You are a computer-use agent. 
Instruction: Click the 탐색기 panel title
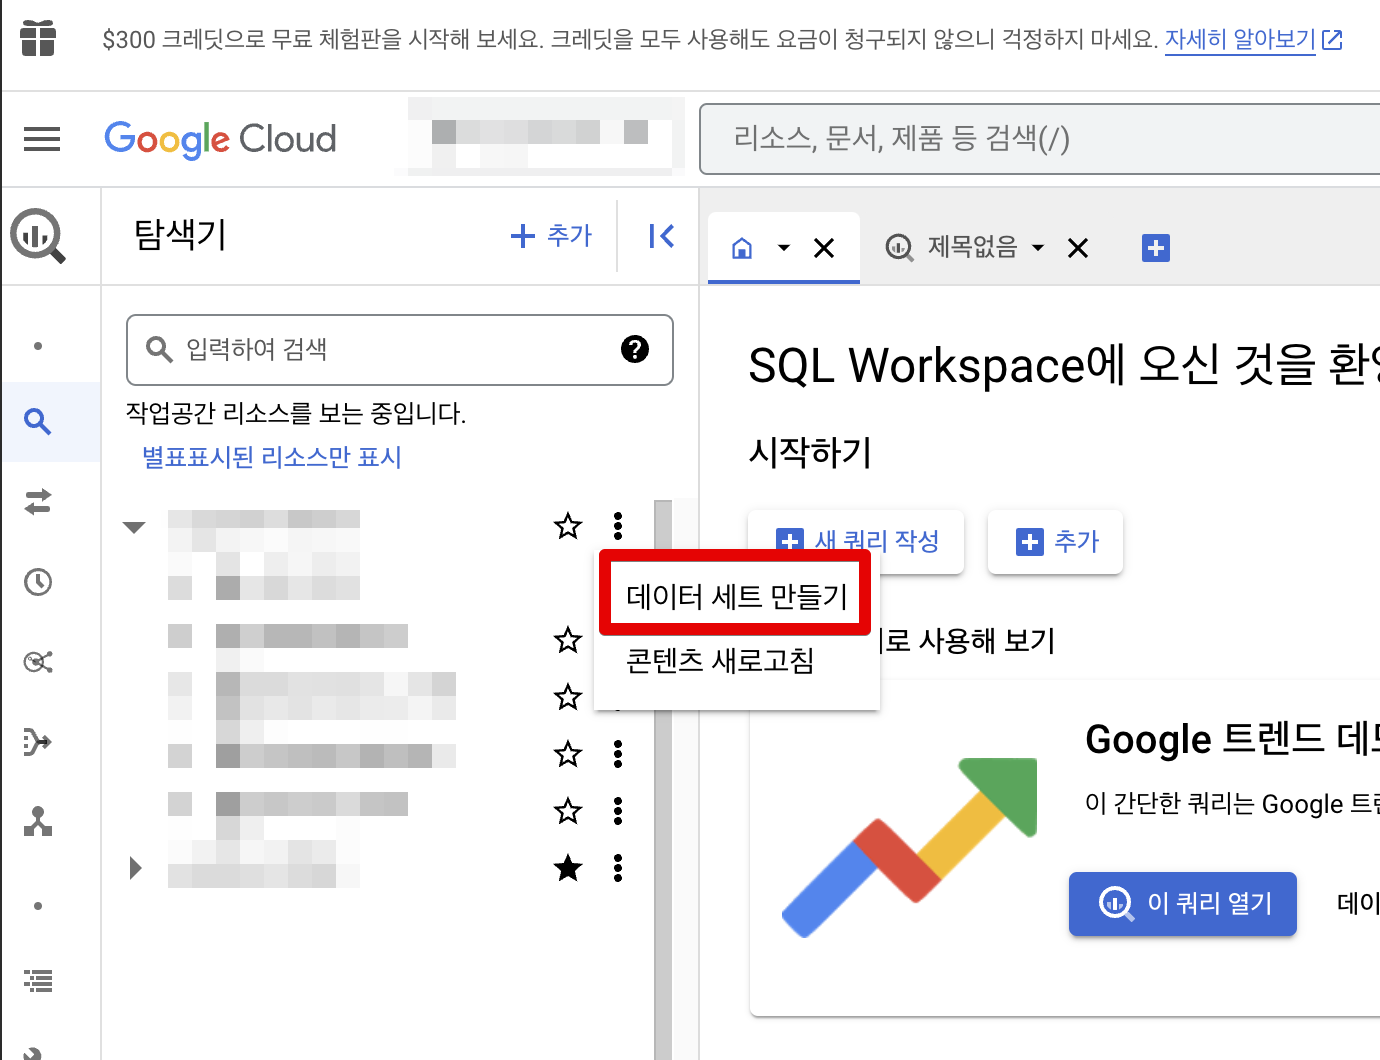[x=181, y=235]
